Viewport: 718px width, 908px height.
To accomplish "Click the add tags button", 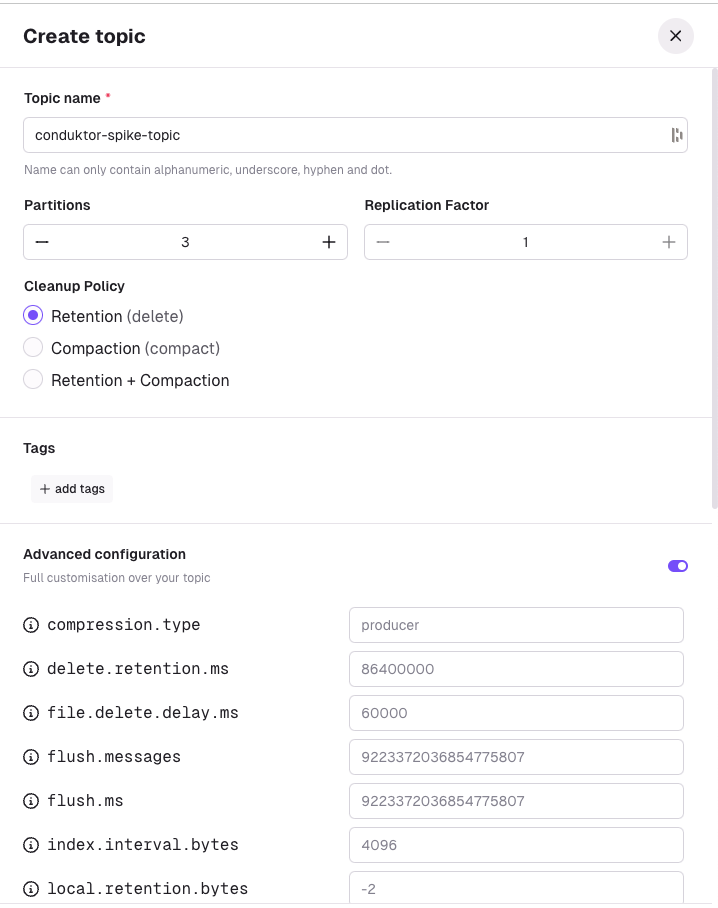I will click(72, 489).
